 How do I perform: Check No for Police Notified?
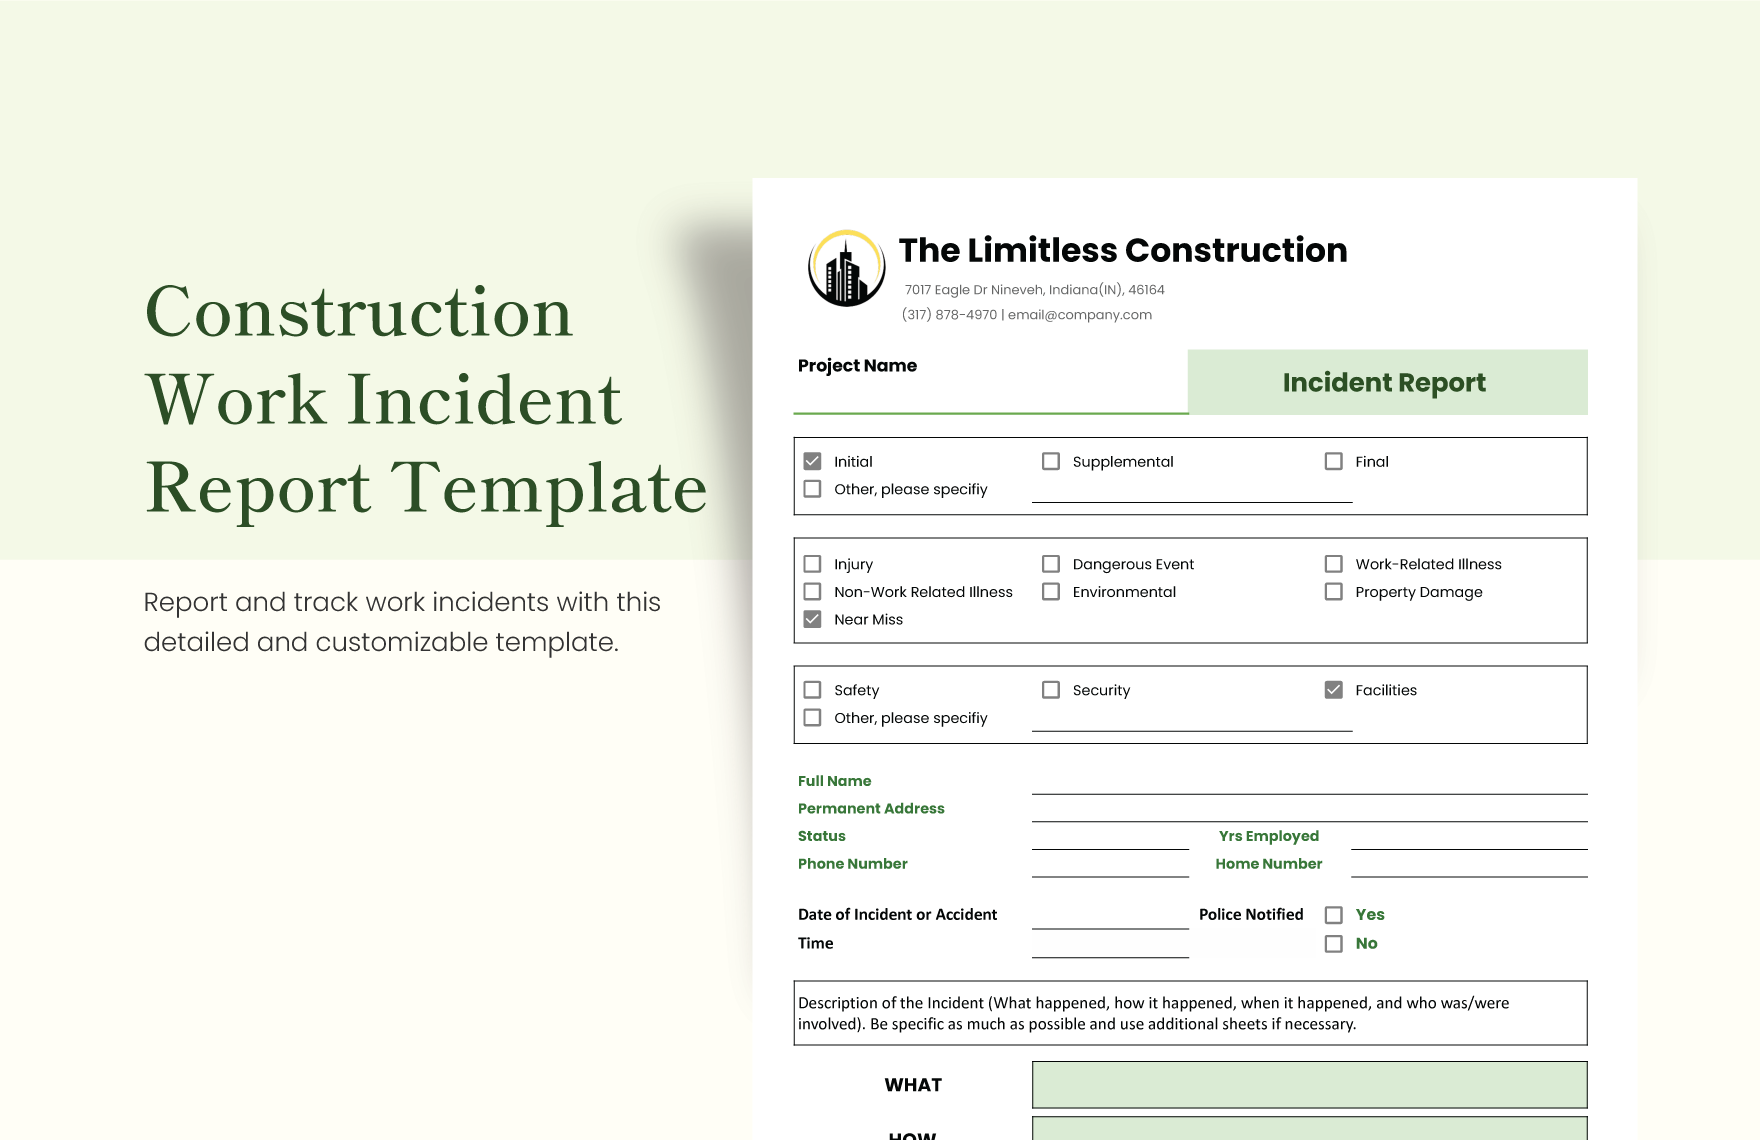coord(1333,942)
